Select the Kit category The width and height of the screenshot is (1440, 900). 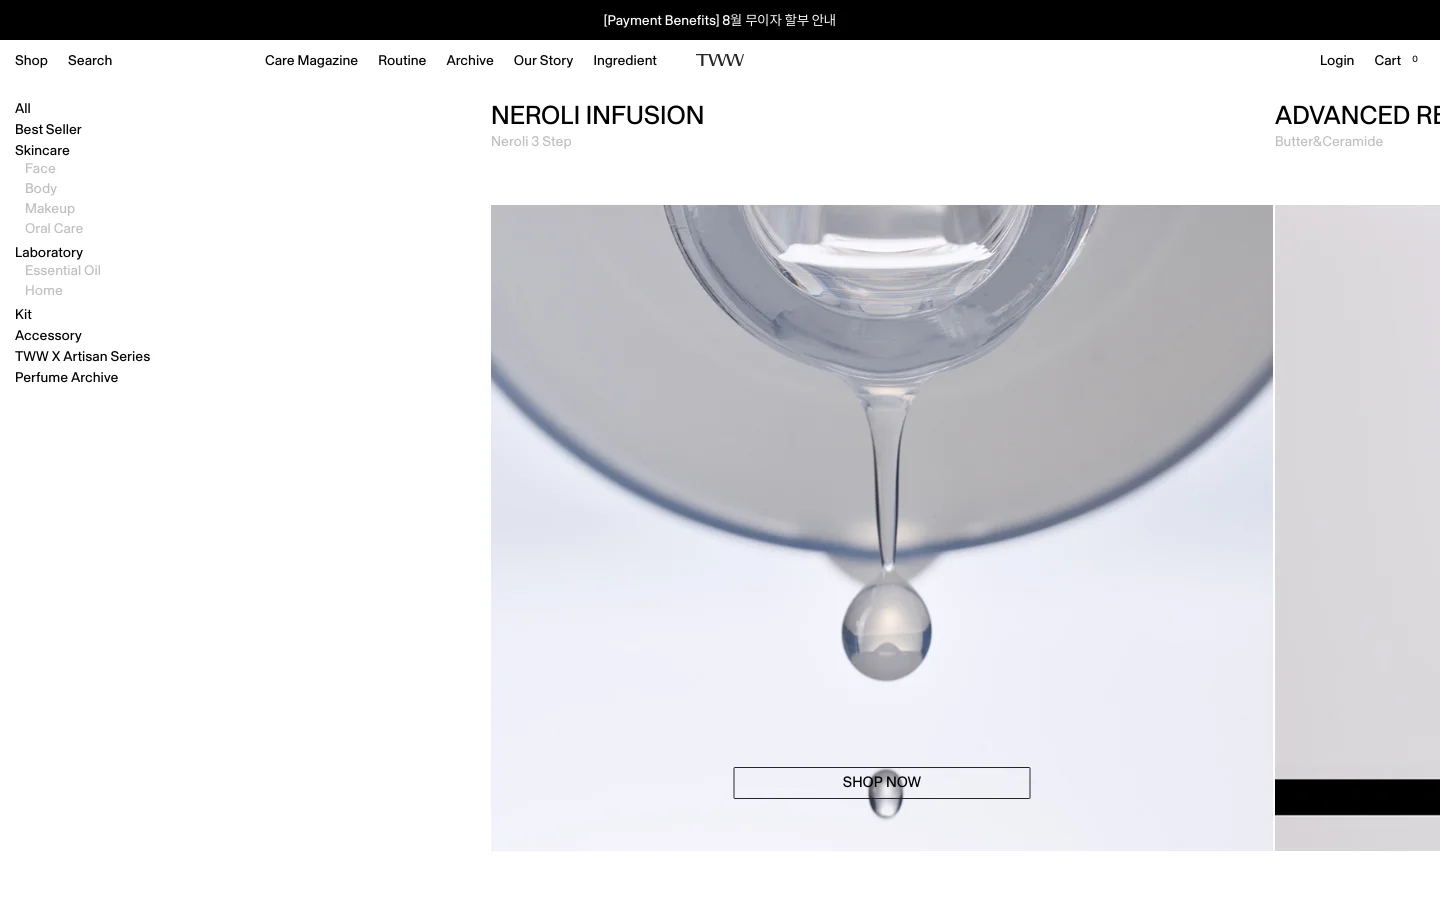point(23,315)
